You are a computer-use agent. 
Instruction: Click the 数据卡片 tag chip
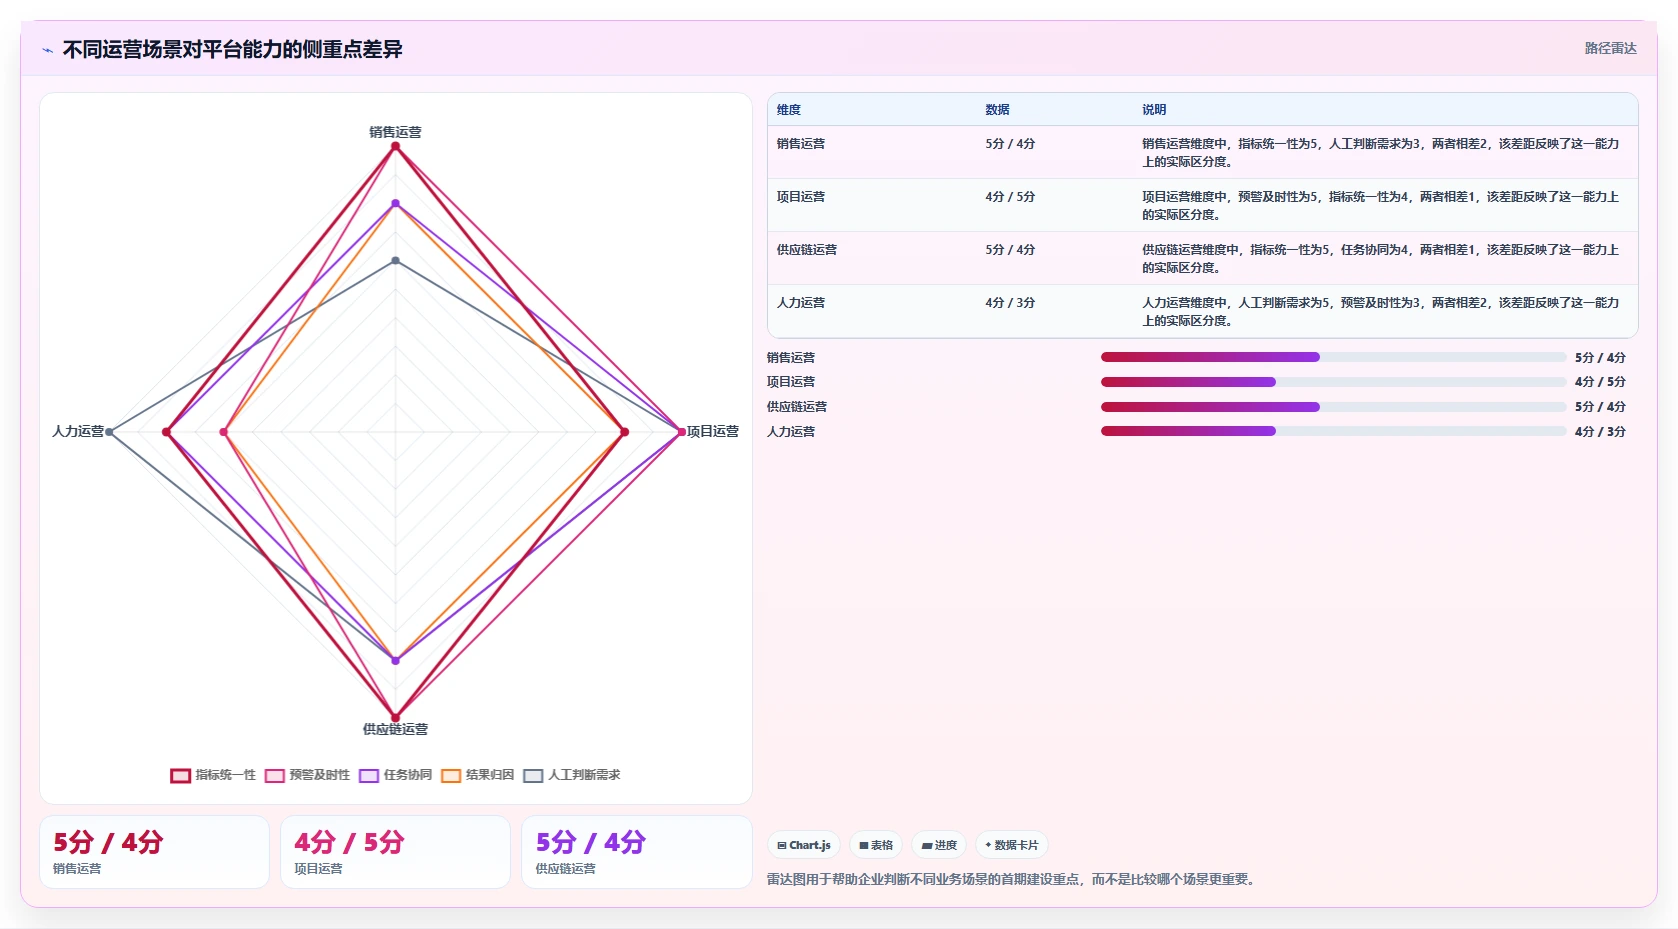point(1012,845)
